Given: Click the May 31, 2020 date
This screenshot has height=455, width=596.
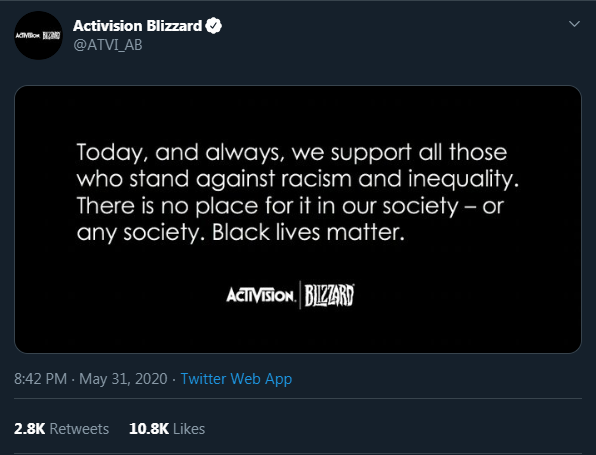Looking at the screenshot, I should pos(123,379).
